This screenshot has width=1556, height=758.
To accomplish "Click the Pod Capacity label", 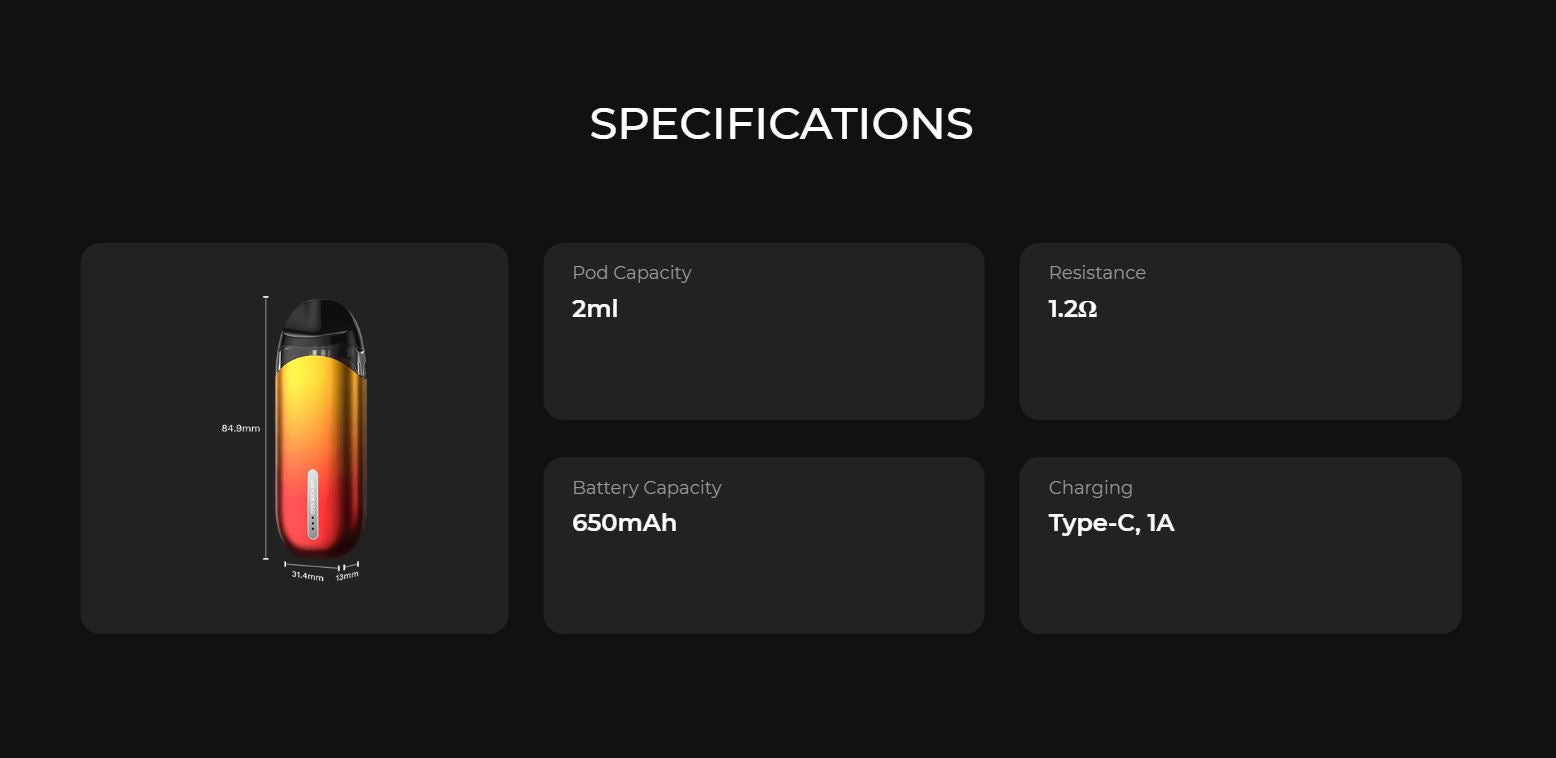I will point(631,273).
